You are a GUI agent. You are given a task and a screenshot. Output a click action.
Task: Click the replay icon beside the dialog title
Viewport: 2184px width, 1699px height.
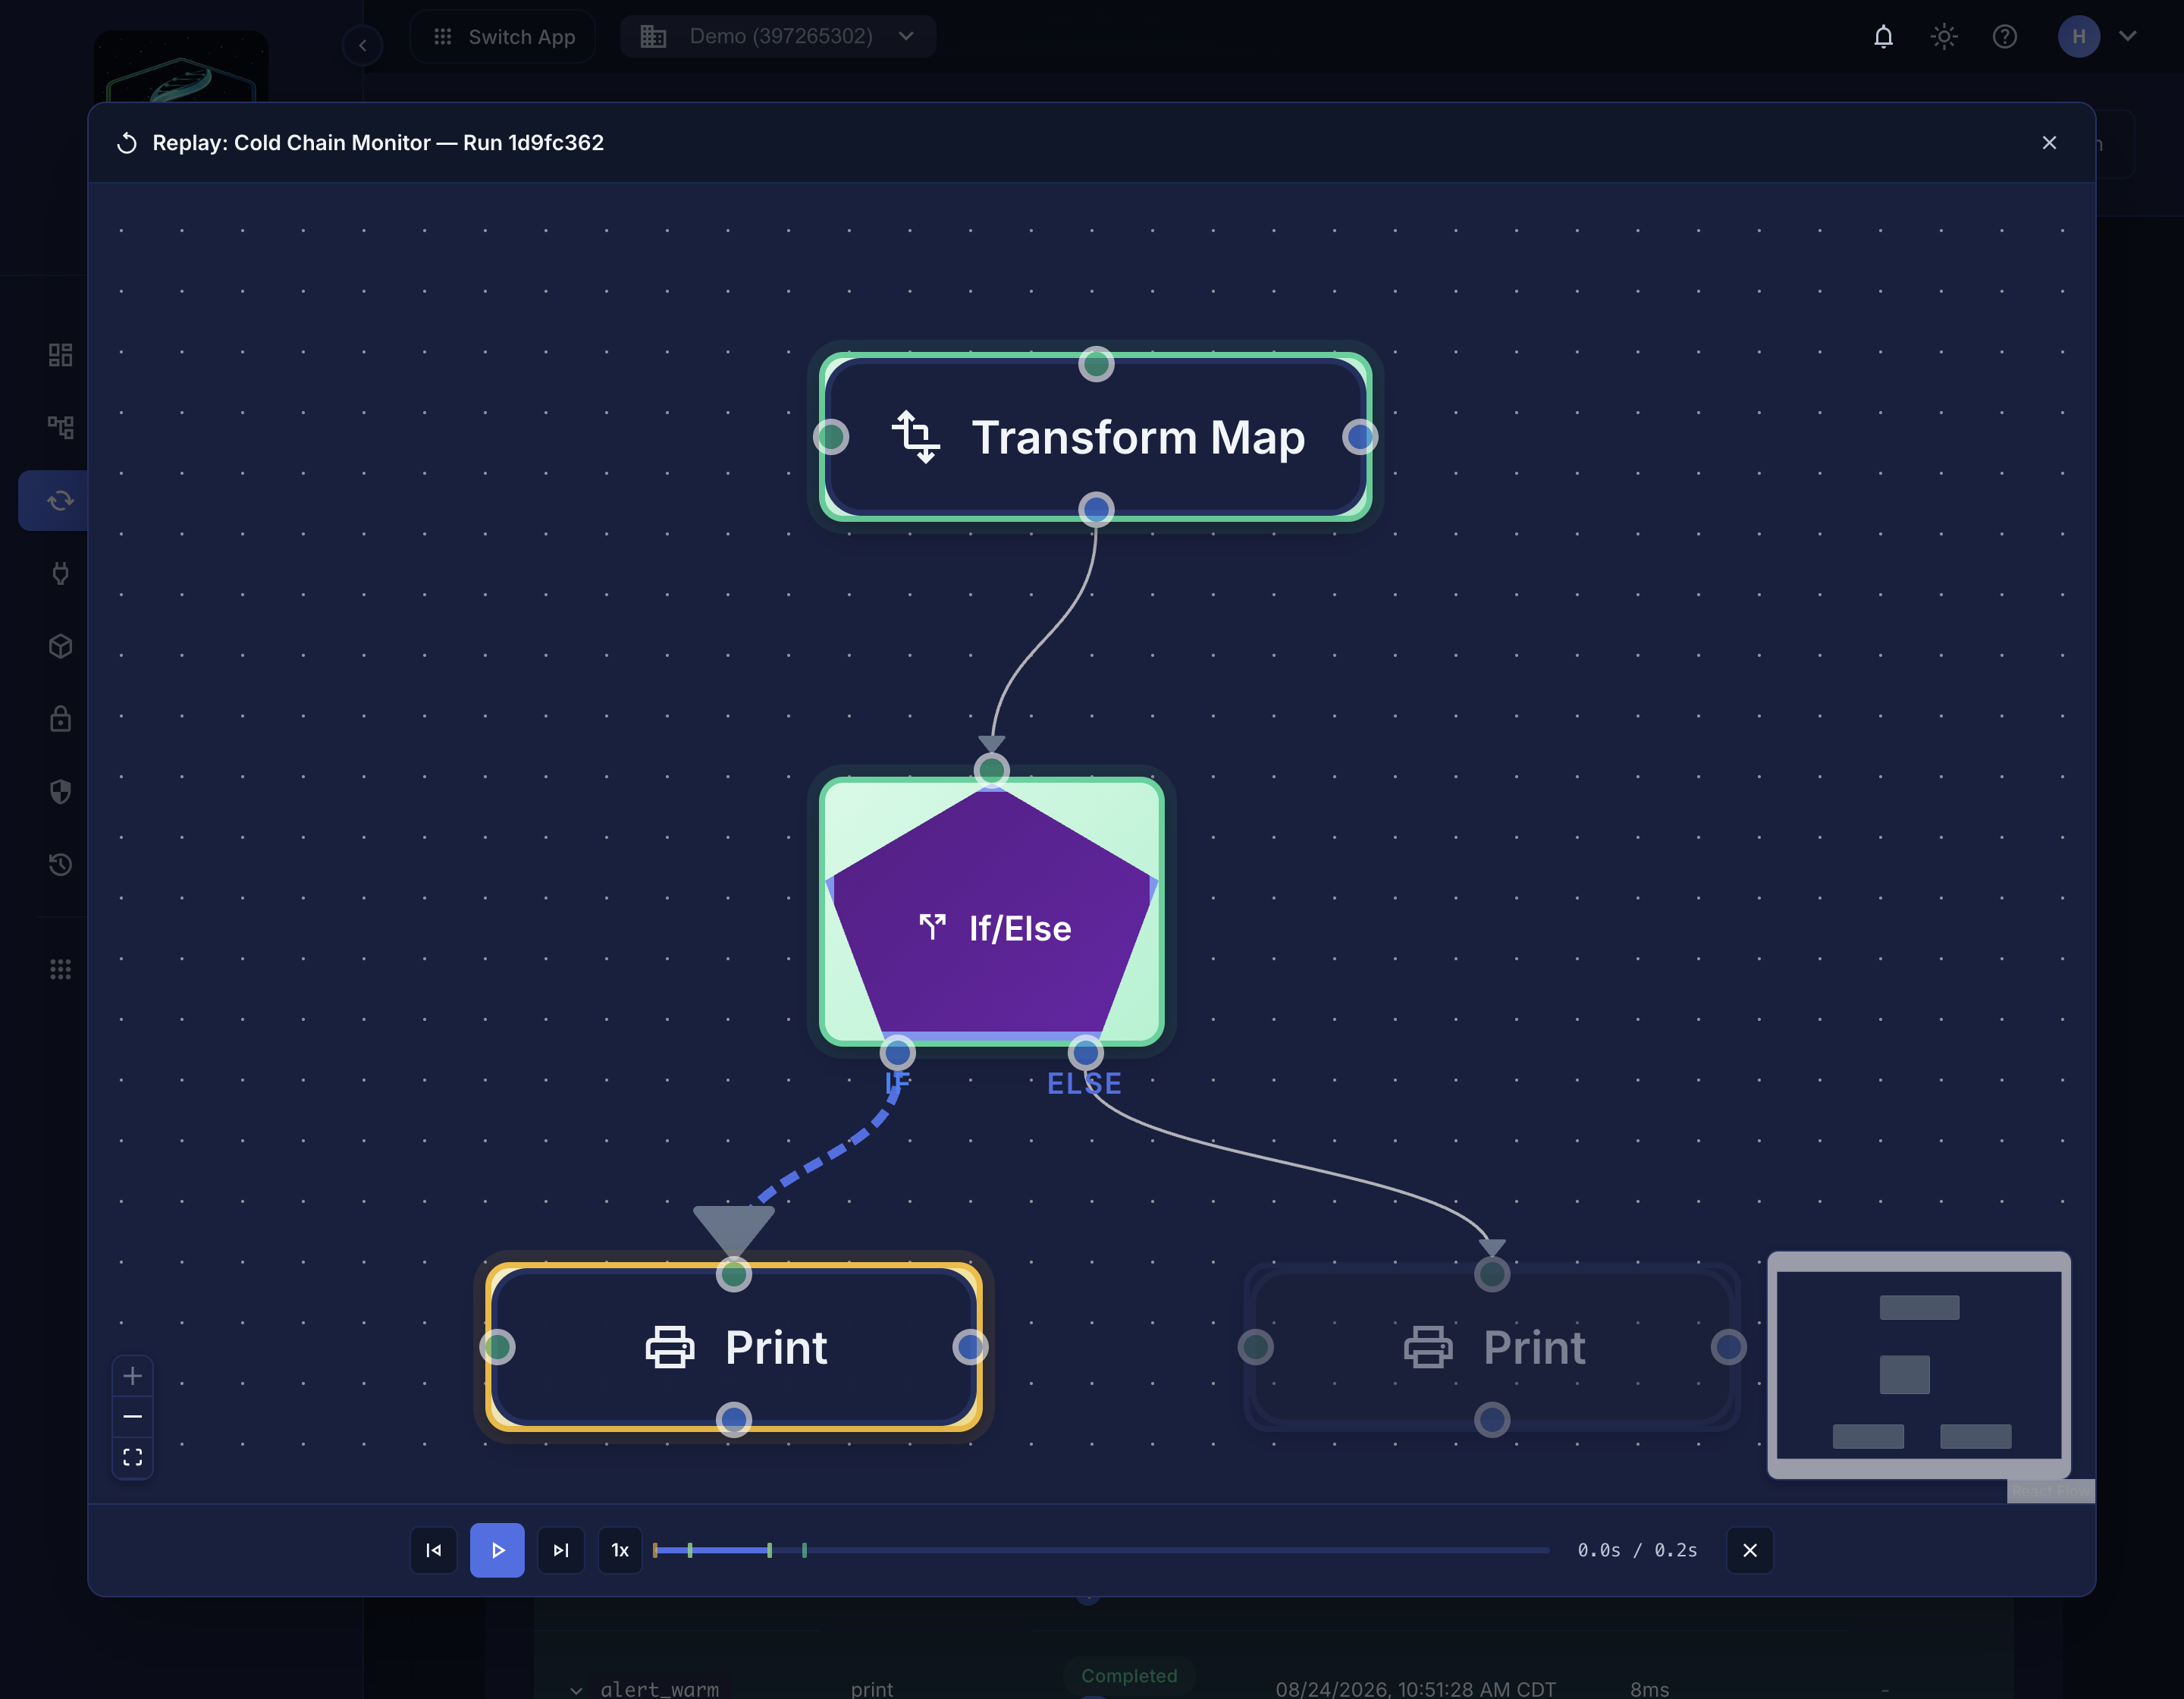[x=127, y=143]
